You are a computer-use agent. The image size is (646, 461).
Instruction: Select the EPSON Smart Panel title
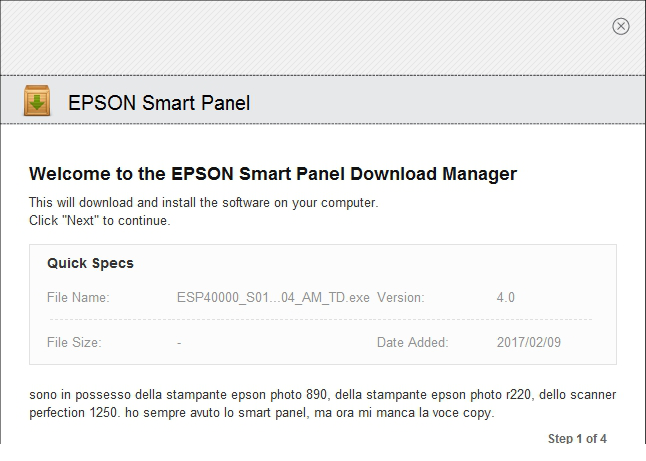[x=159, y=103]
